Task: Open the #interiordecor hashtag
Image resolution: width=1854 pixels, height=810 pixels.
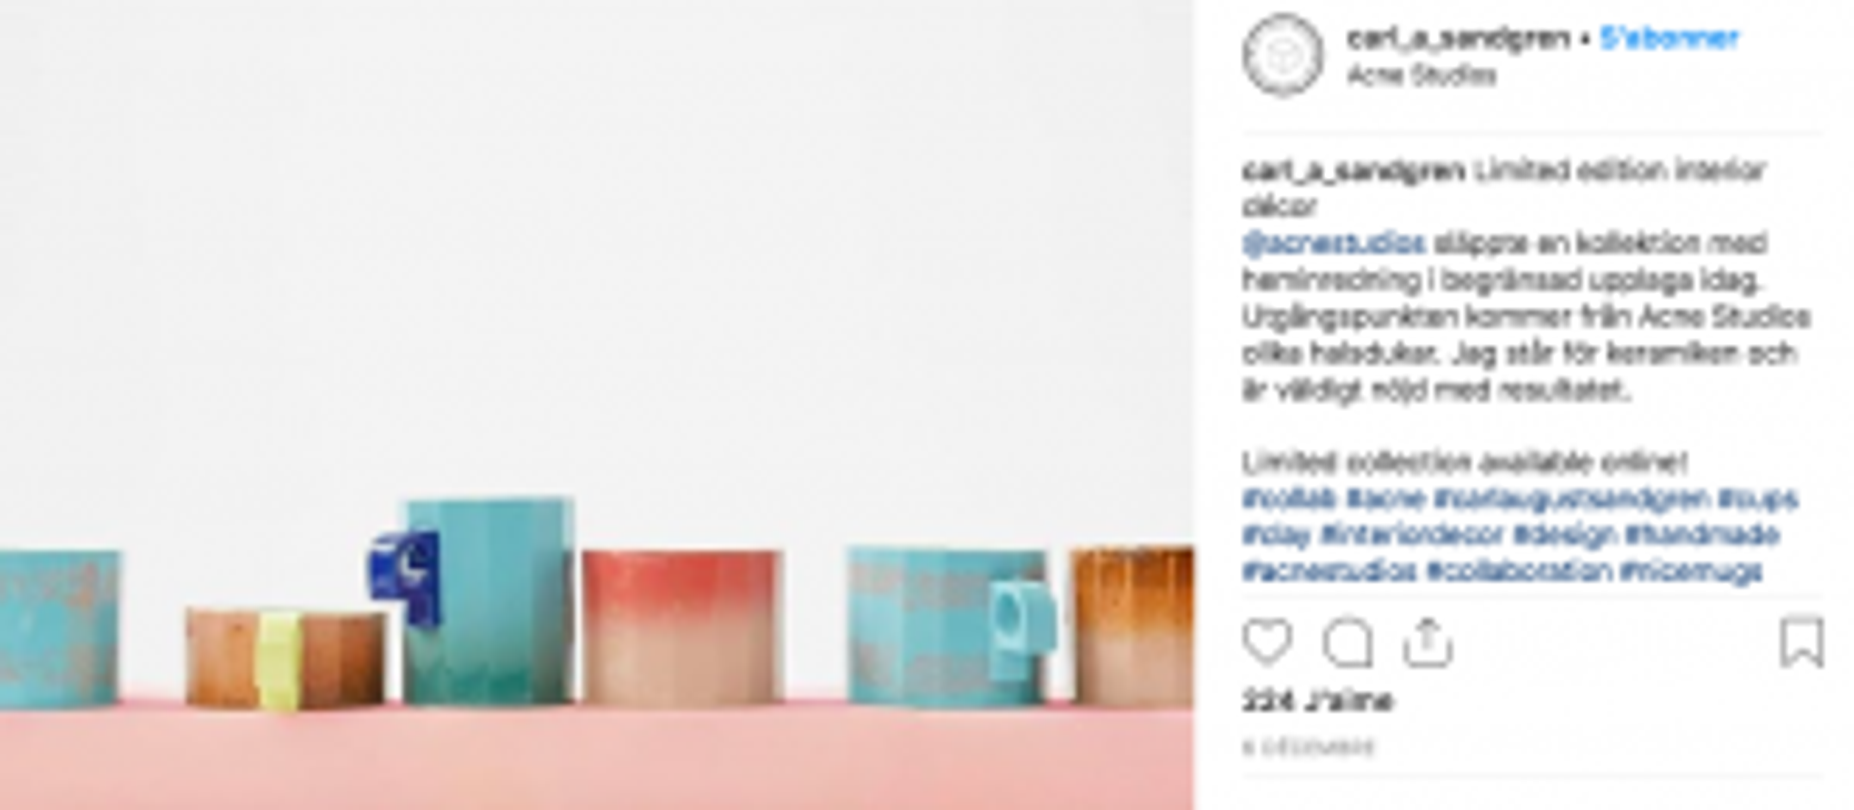Action: [1411, 535]
